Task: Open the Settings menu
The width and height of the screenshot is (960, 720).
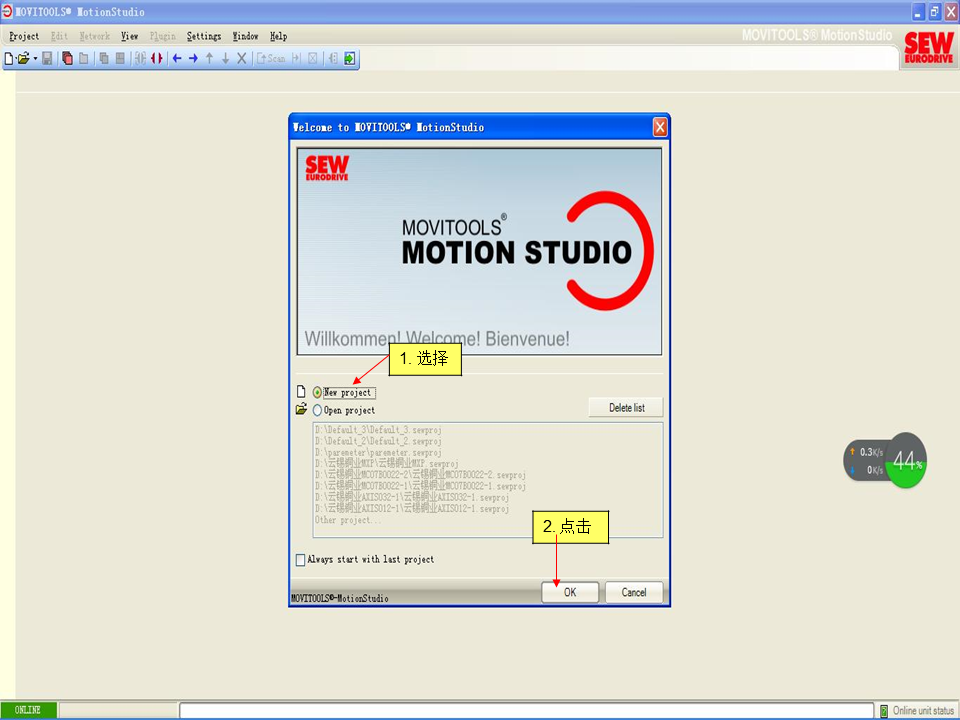Action: pos(204,36)
